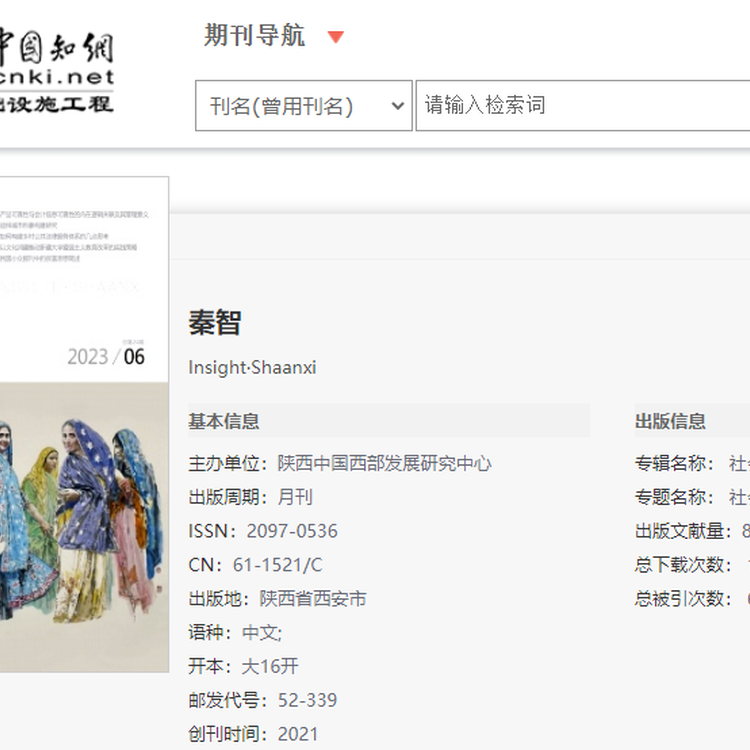Select founding year 2021
Screen dimensions: 750x750
coord(298,734)
